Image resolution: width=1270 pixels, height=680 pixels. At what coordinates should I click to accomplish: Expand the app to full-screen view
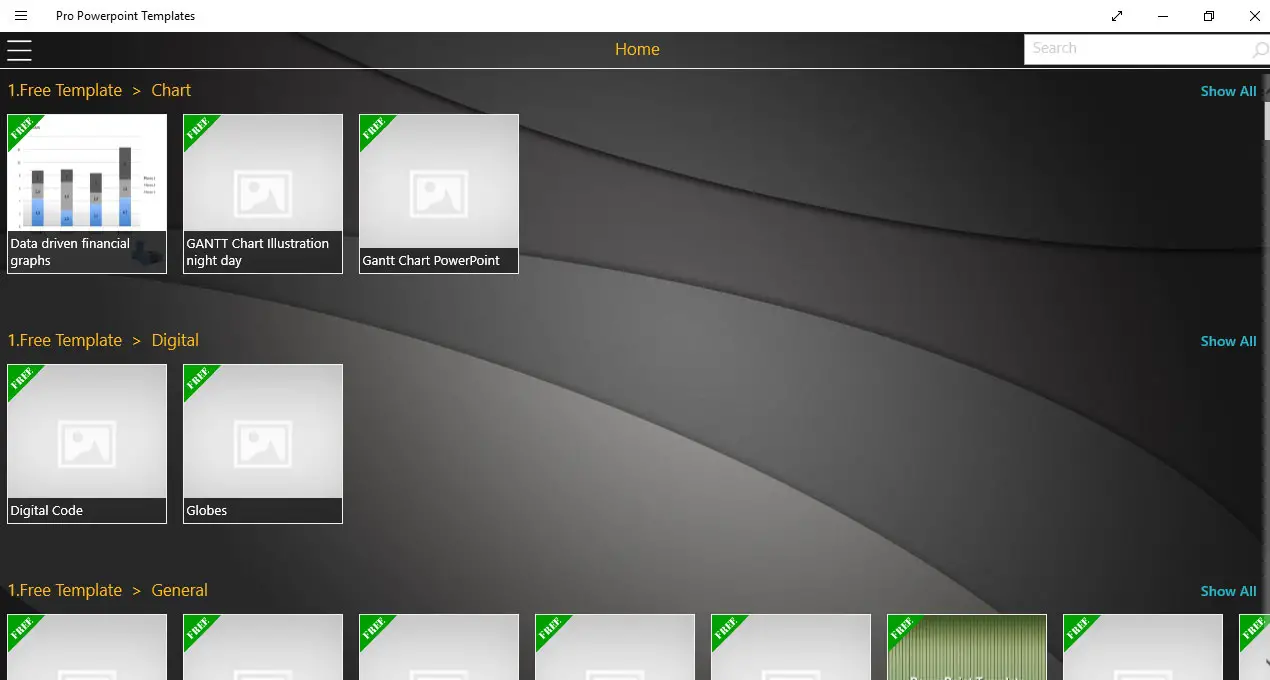(x=1117, y=16)
